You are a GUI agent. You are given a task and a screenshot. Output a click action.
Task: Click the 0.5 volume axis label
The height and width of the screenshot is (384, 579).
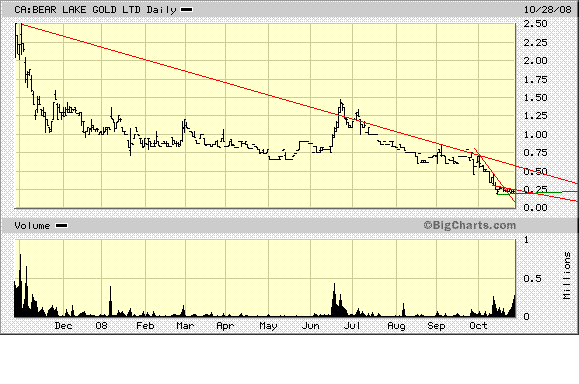[532, 278]
